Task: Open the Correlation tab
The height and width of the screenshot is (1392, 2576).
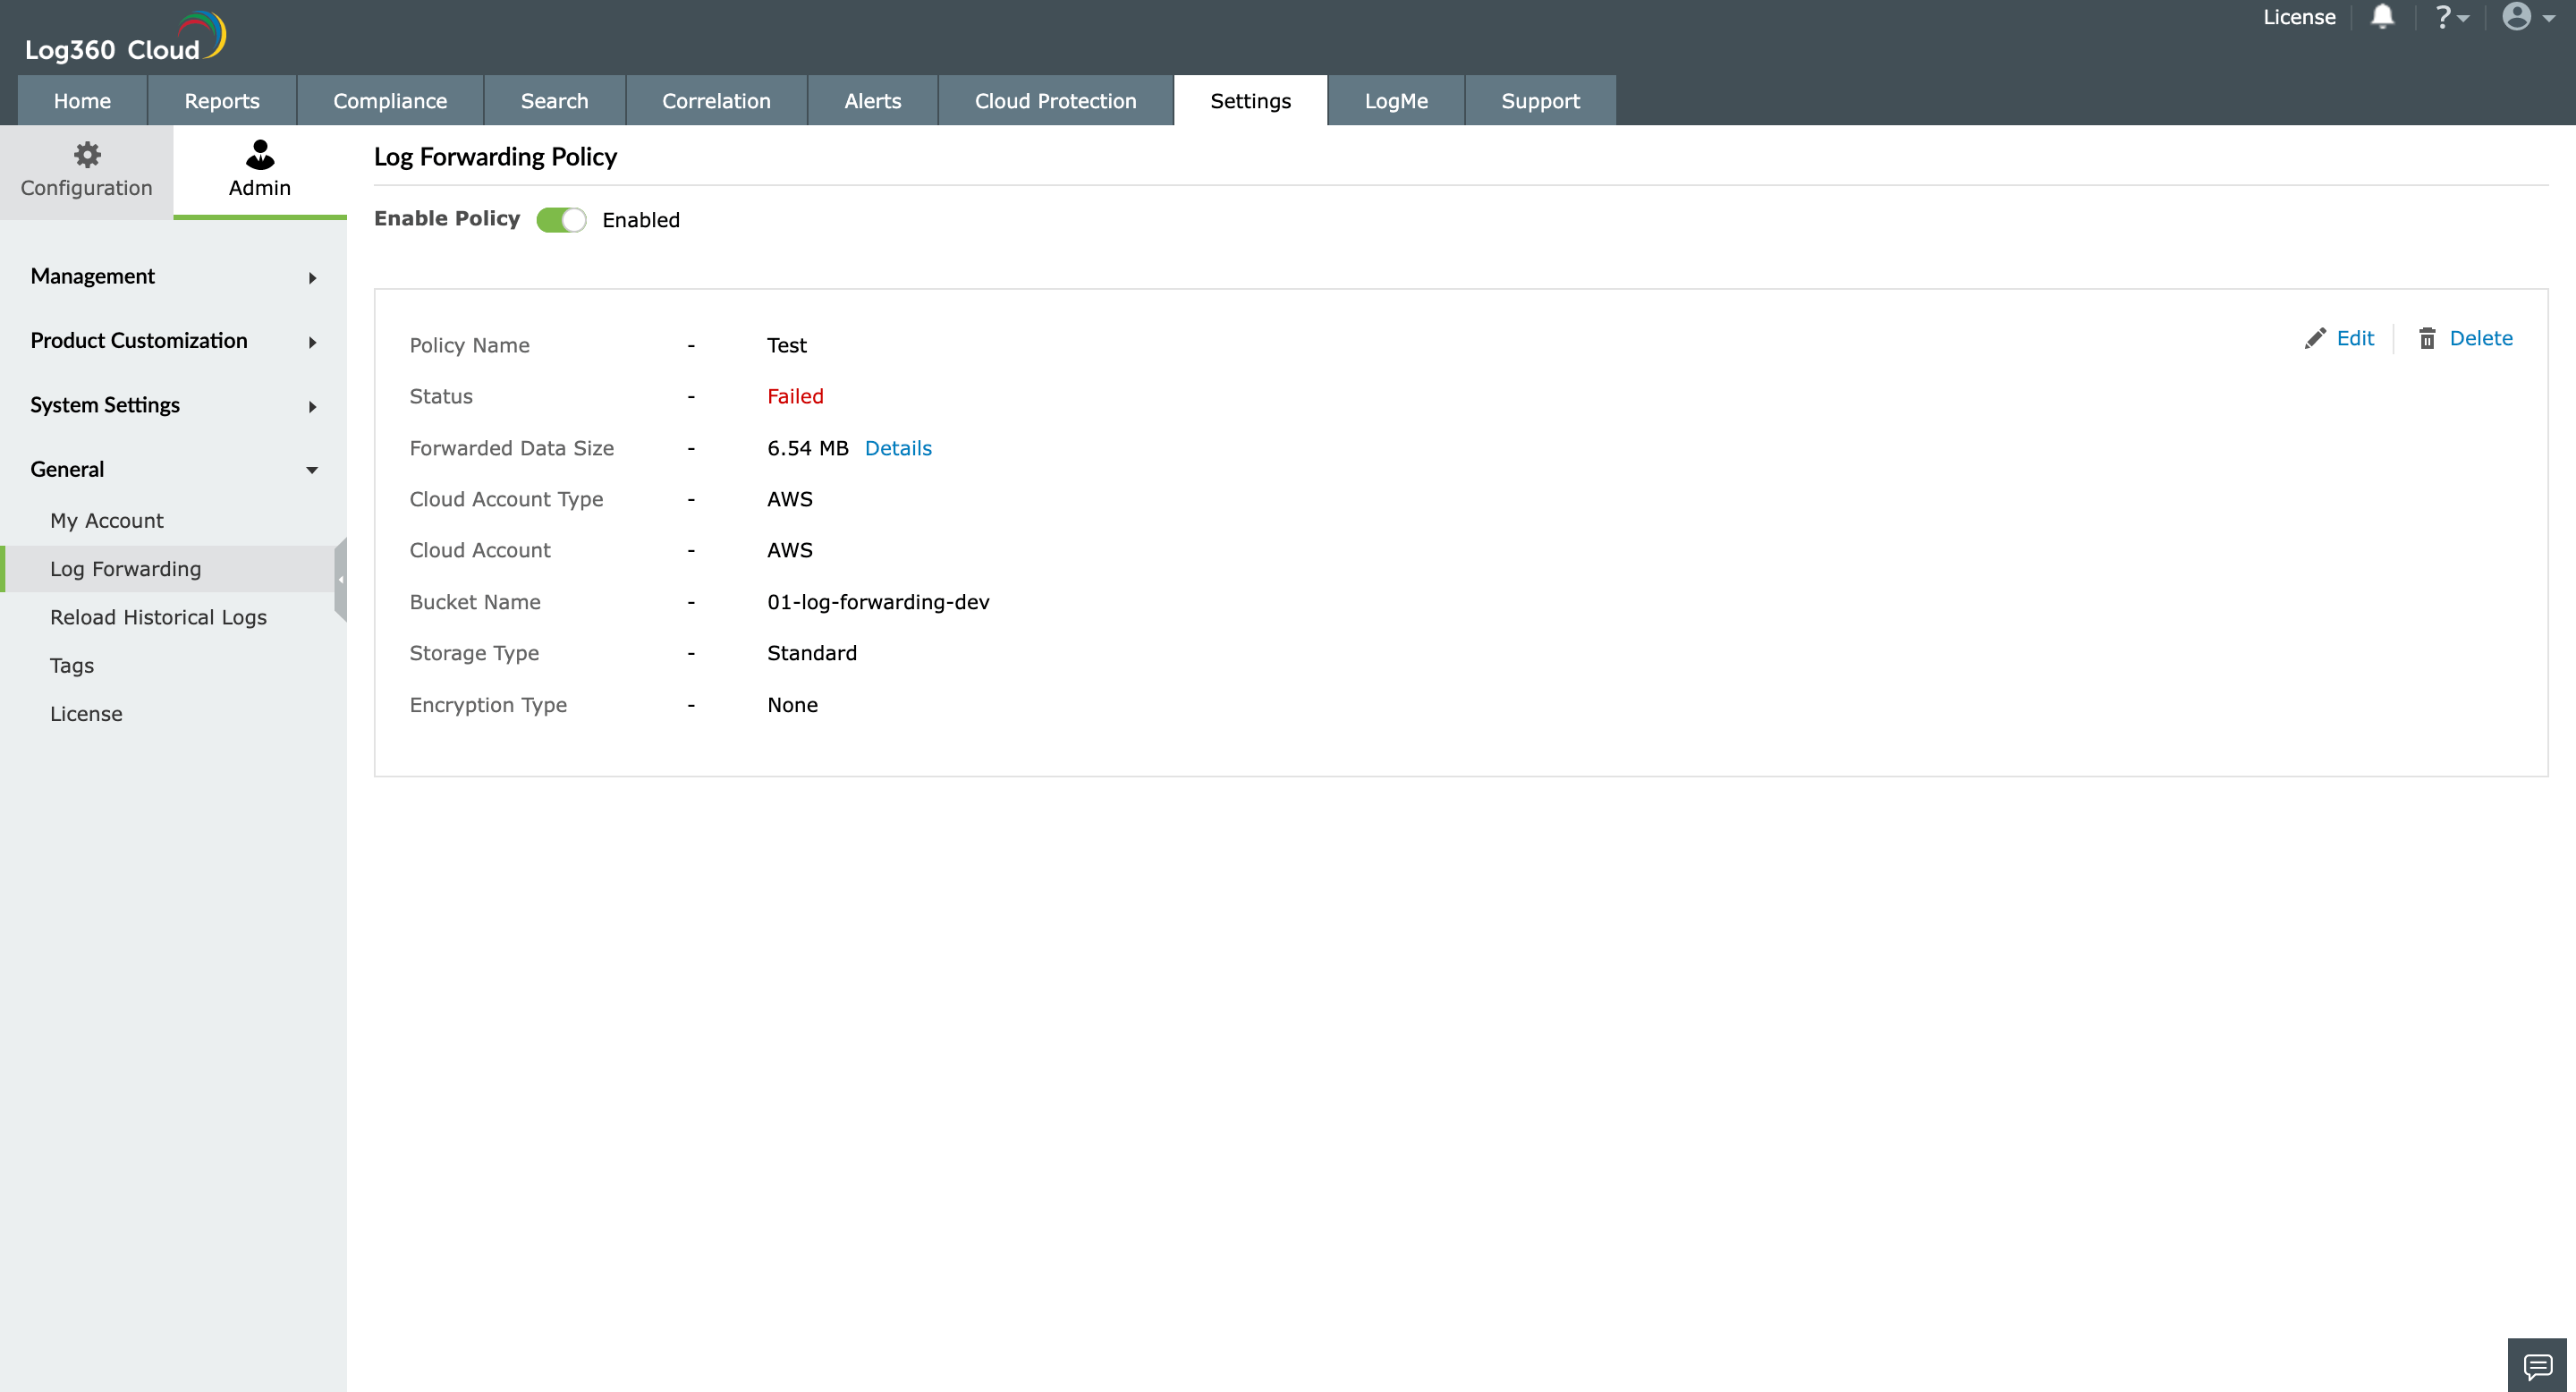Action: tap(716, 101)
